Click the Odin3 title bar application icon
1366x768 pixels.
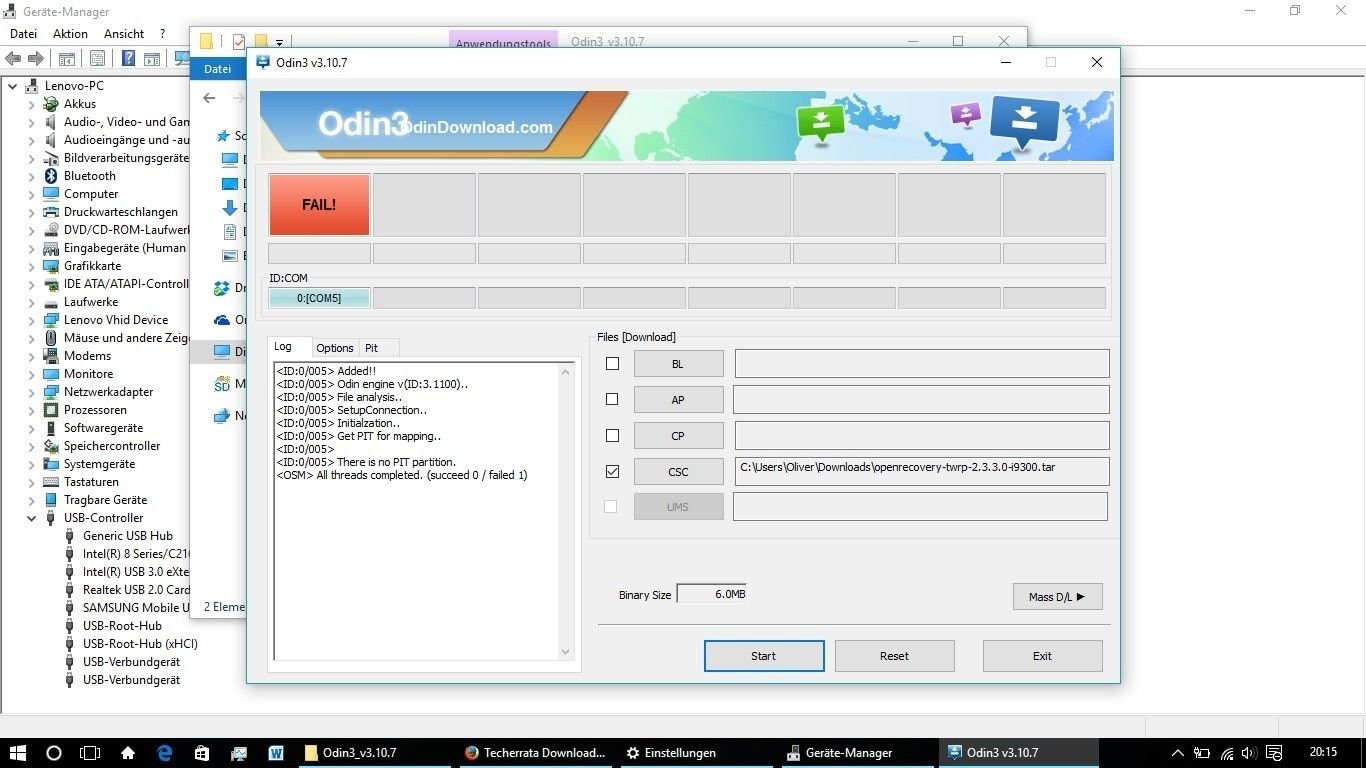[x=263, y=62]
